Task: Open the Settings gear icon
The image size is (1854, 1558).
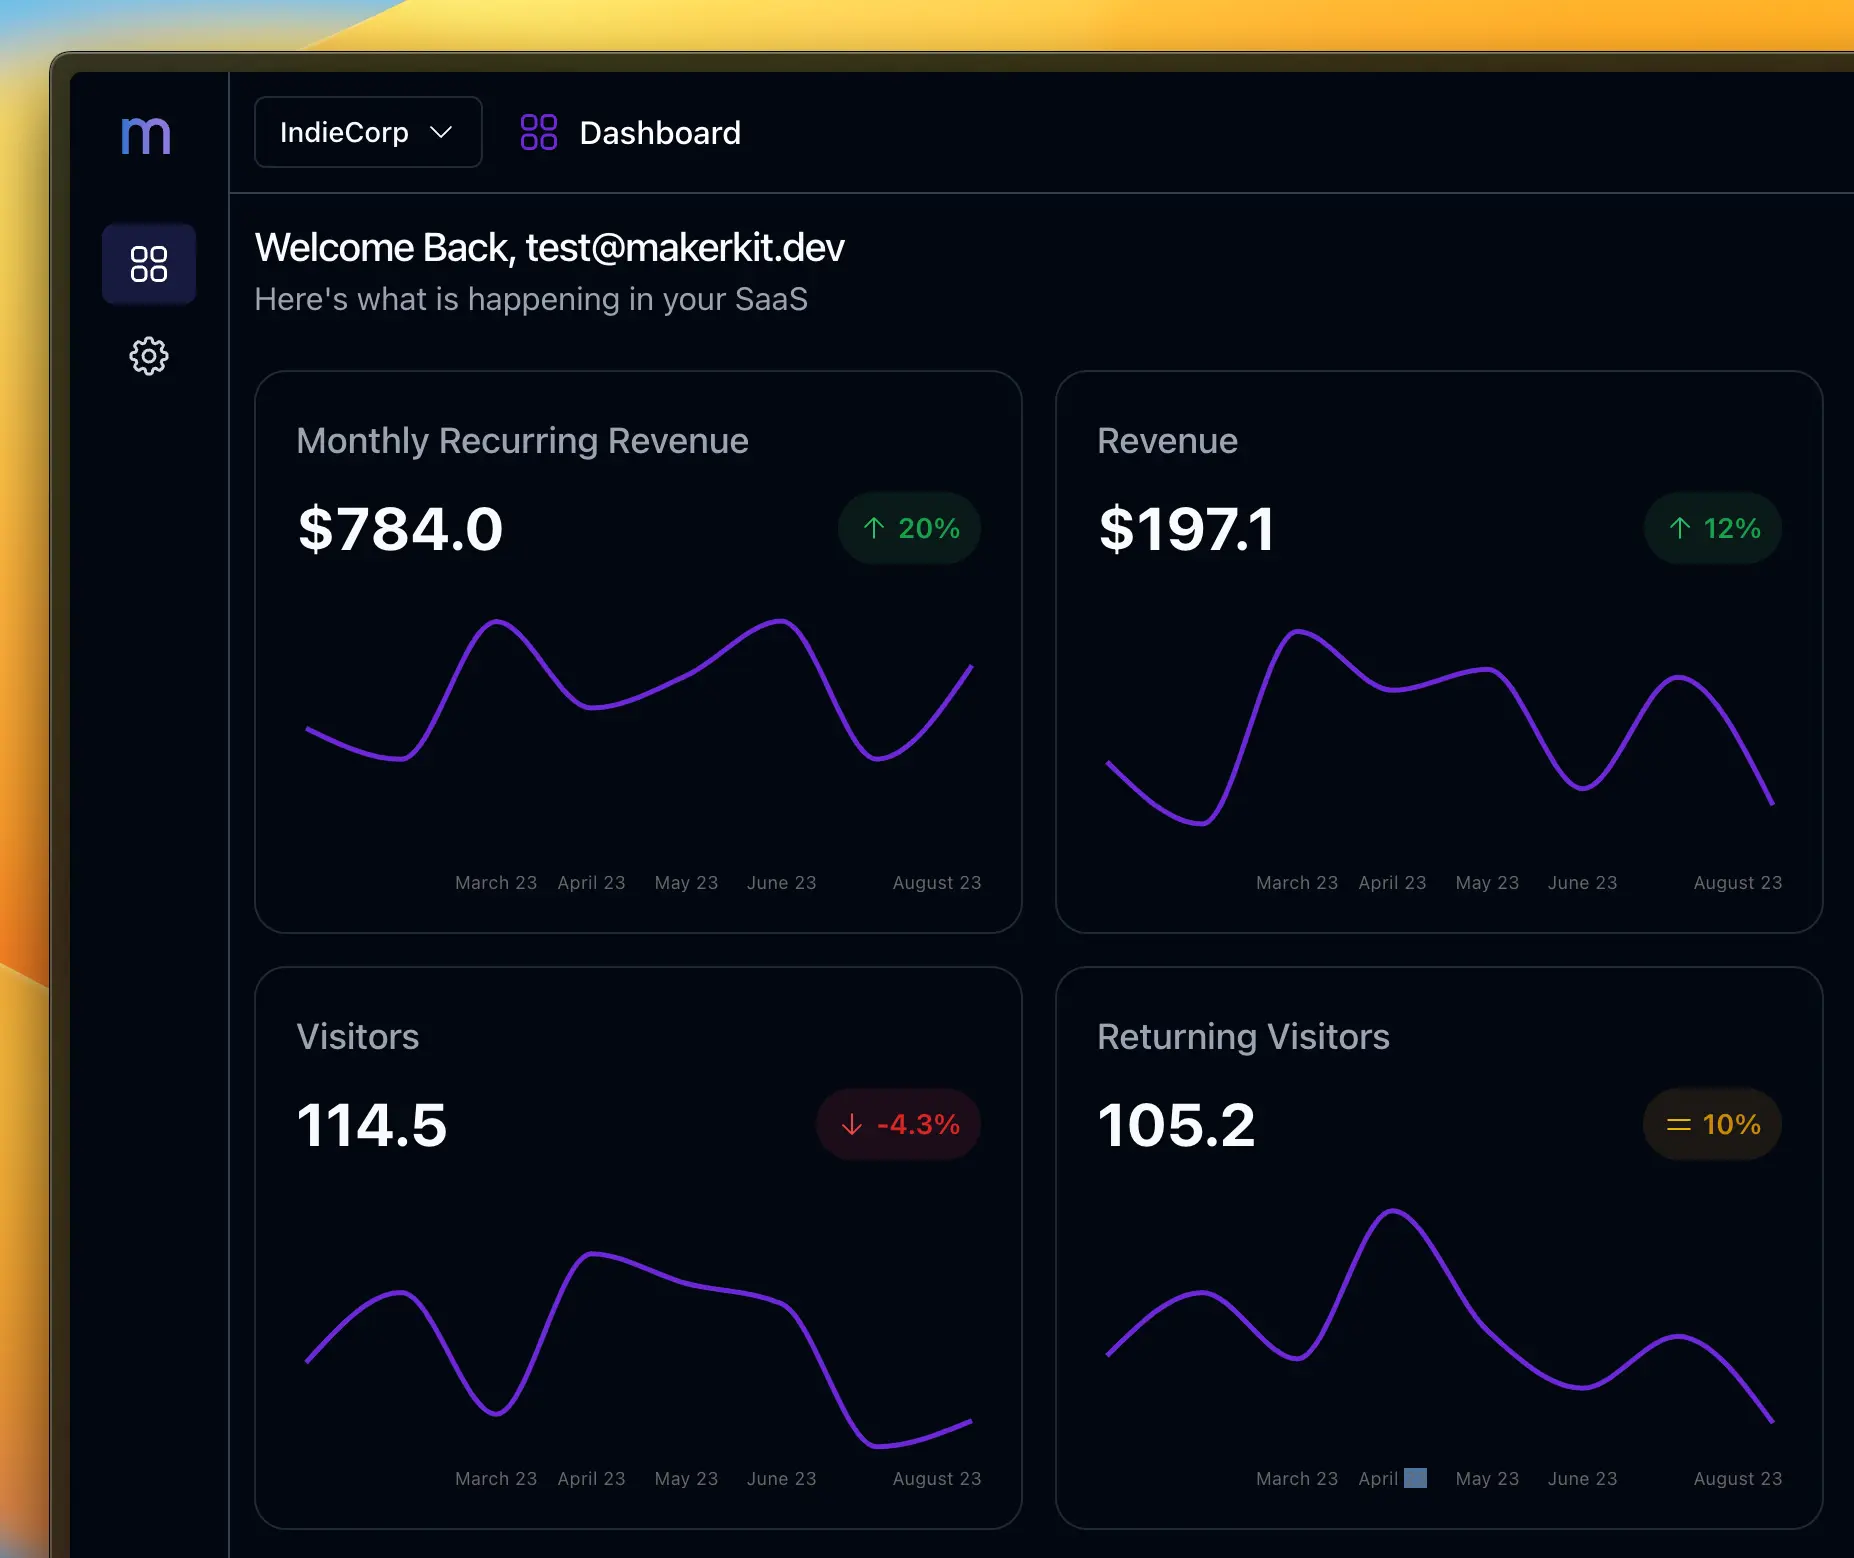Action: coord(148,356)
